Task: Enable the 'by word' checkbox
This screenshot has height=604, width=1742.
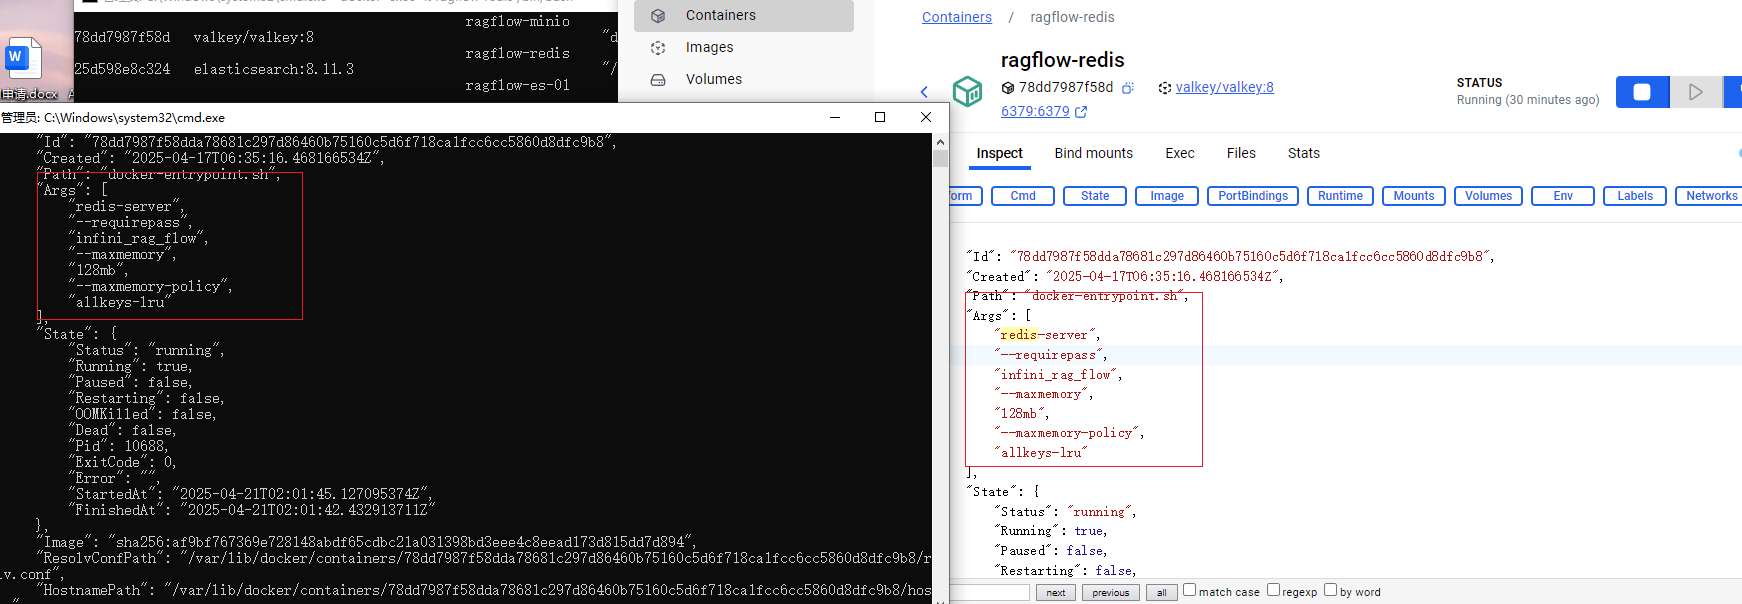Action: click(1331, 590)
